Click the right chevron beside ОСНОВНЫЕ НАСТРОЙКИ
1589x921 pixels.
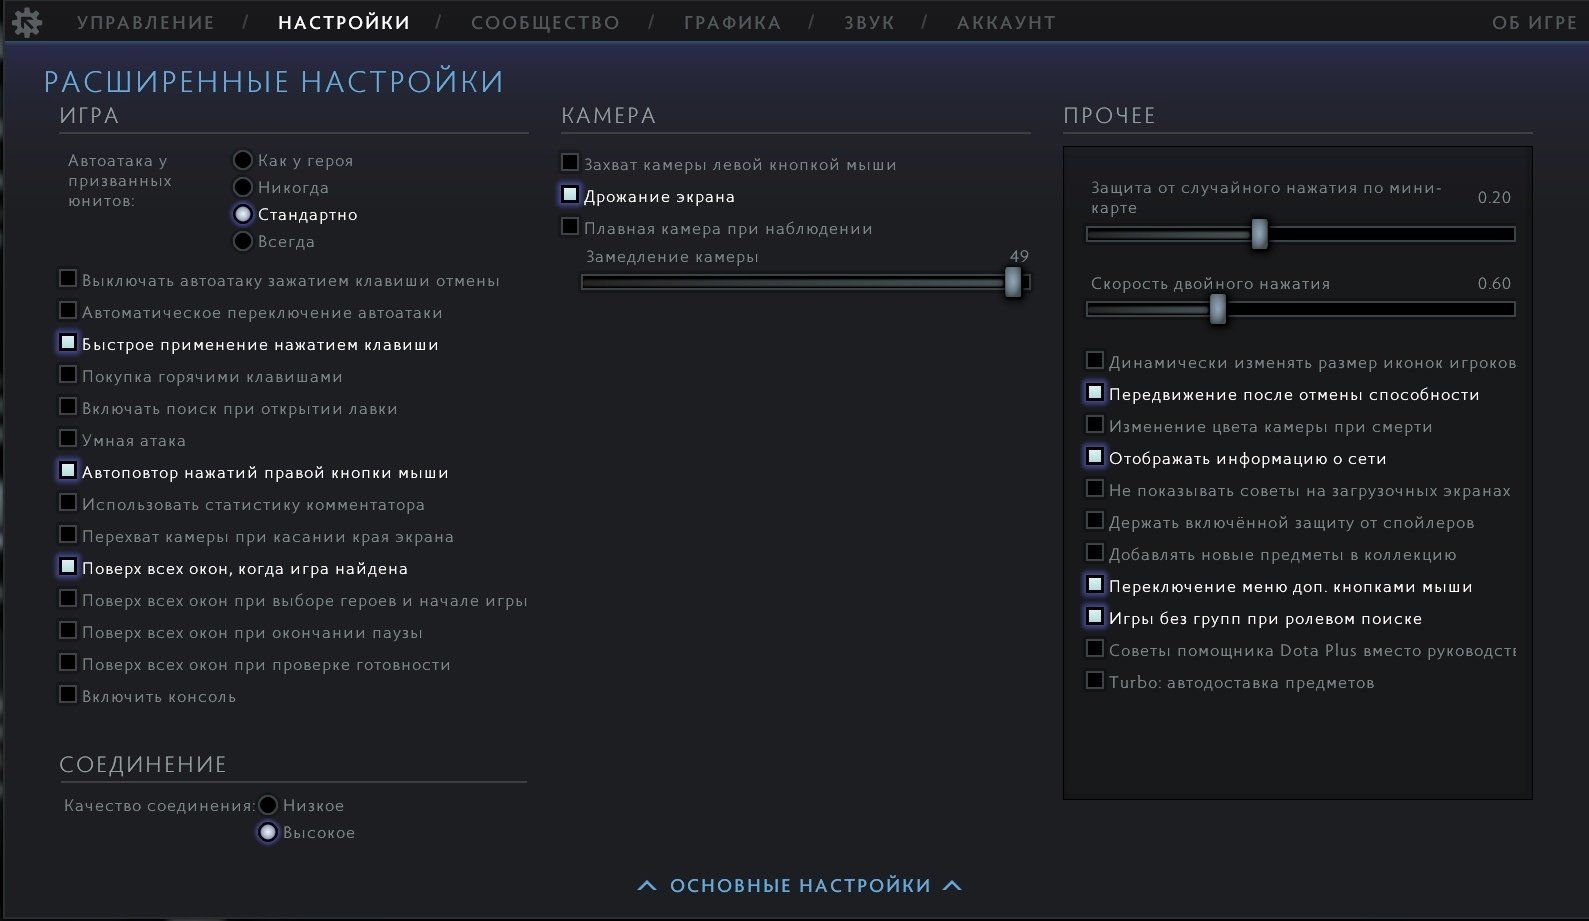[952, 885]
